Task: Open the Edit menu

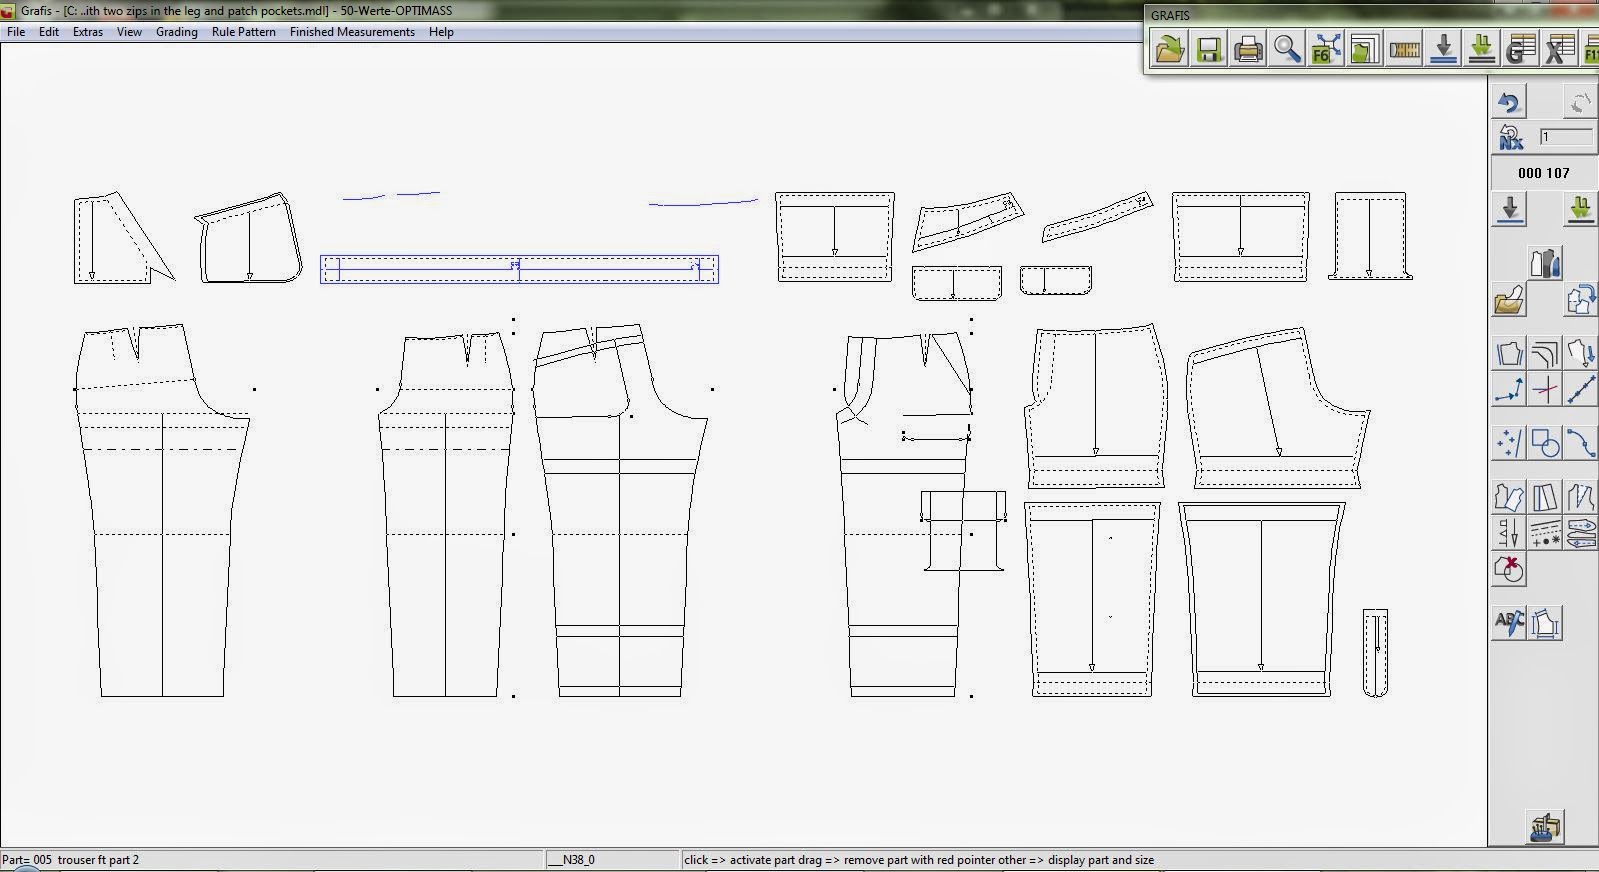Action: pos(49,32)
